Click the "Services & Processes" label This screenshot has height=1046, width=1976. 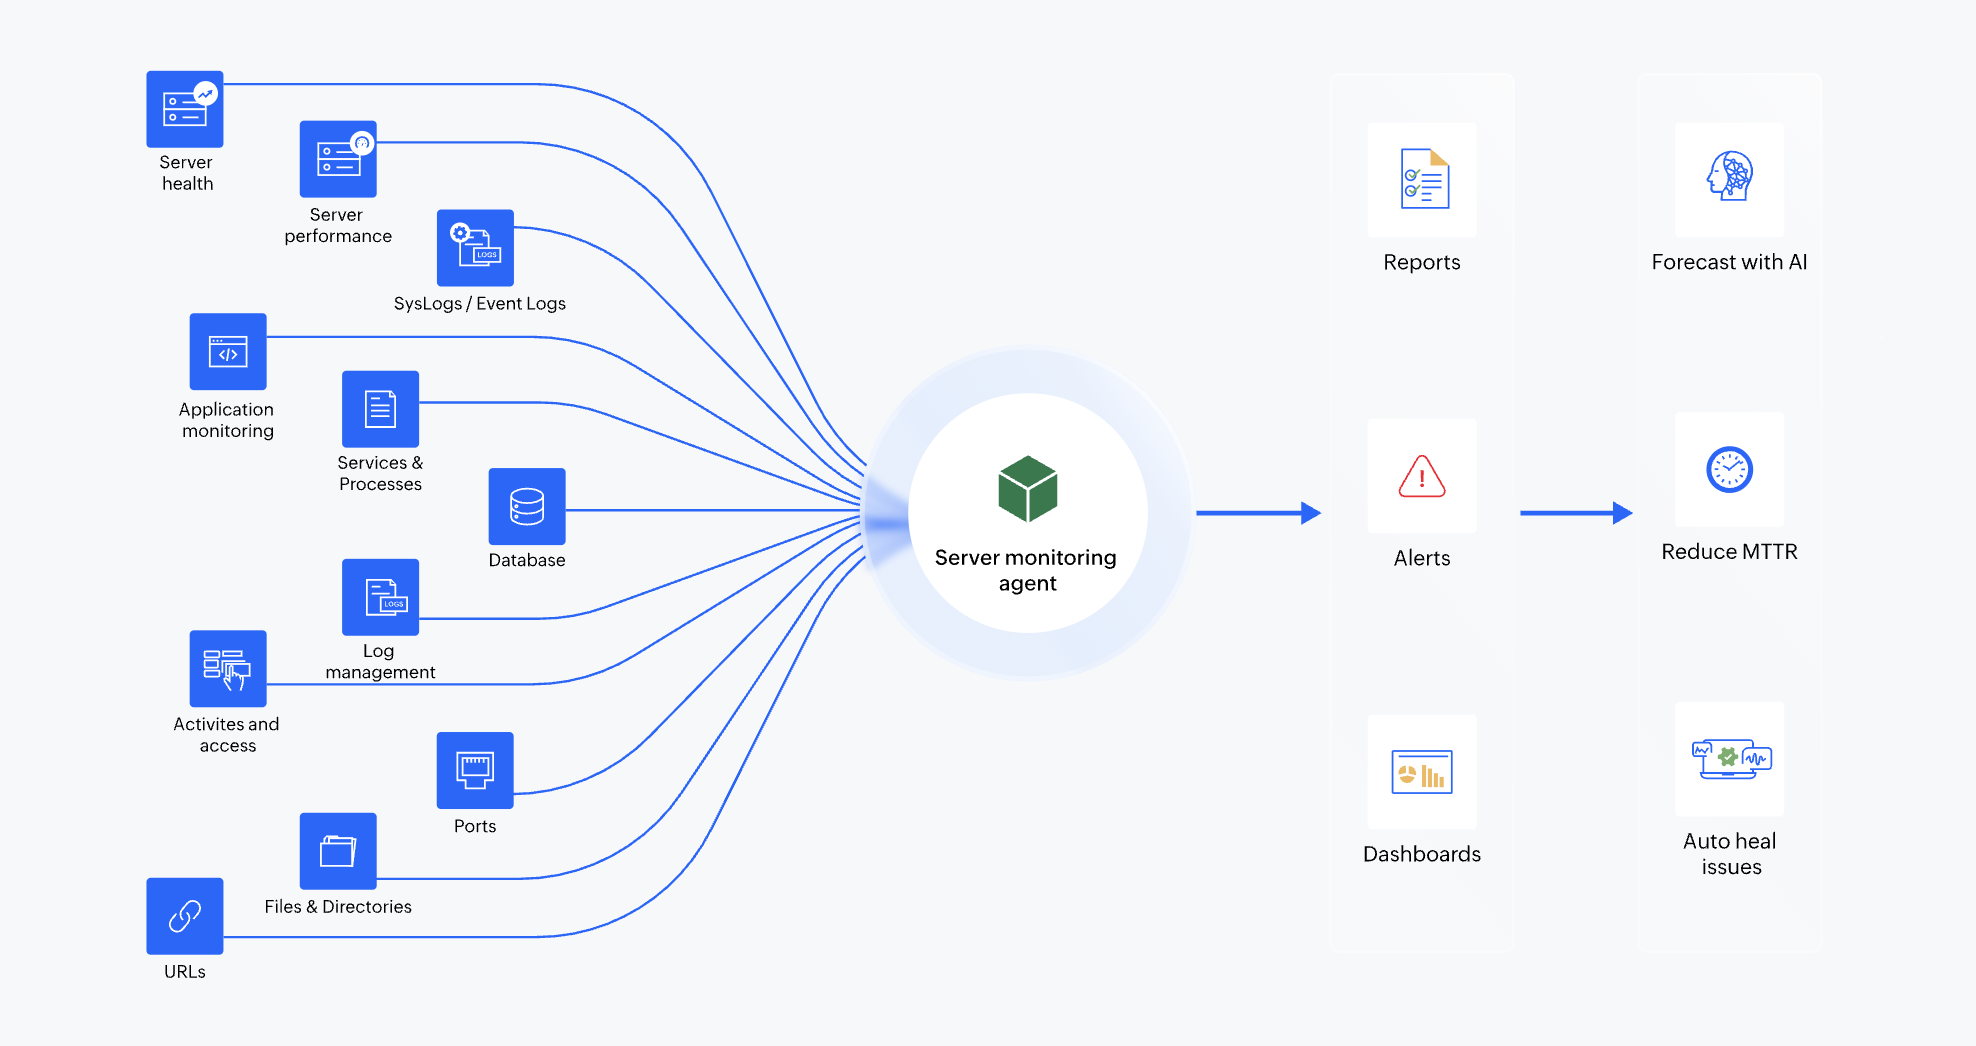pyautogui.click(x=380, y=473)
